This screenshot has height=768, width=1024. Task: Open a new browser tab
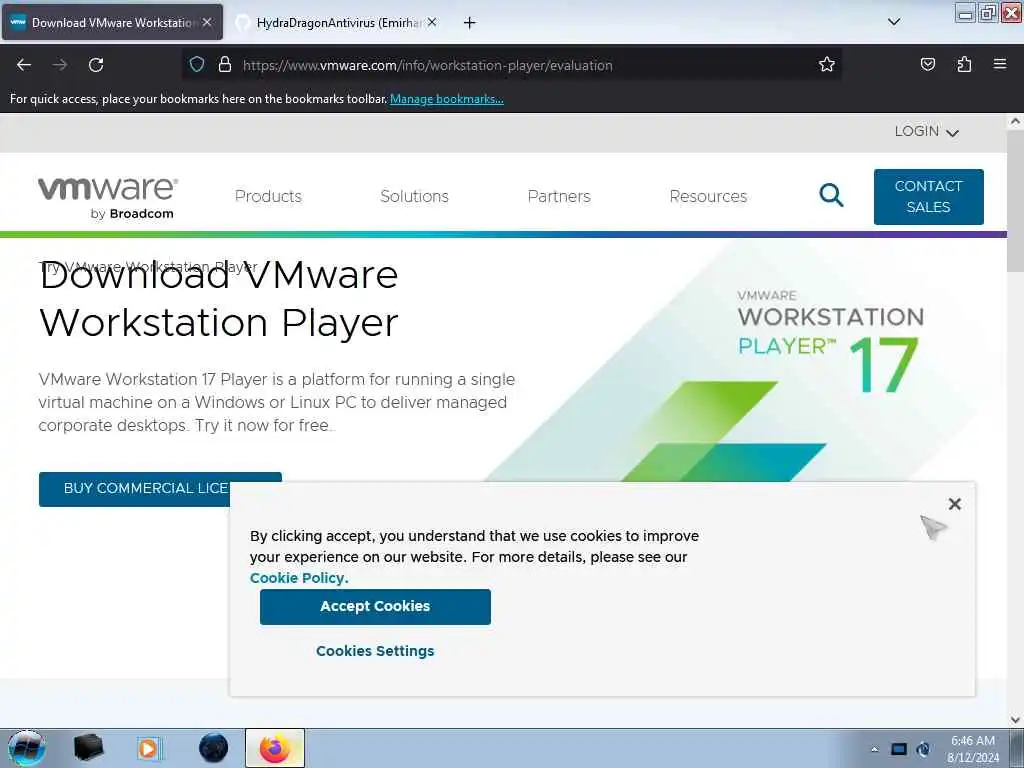coord(470,23)
